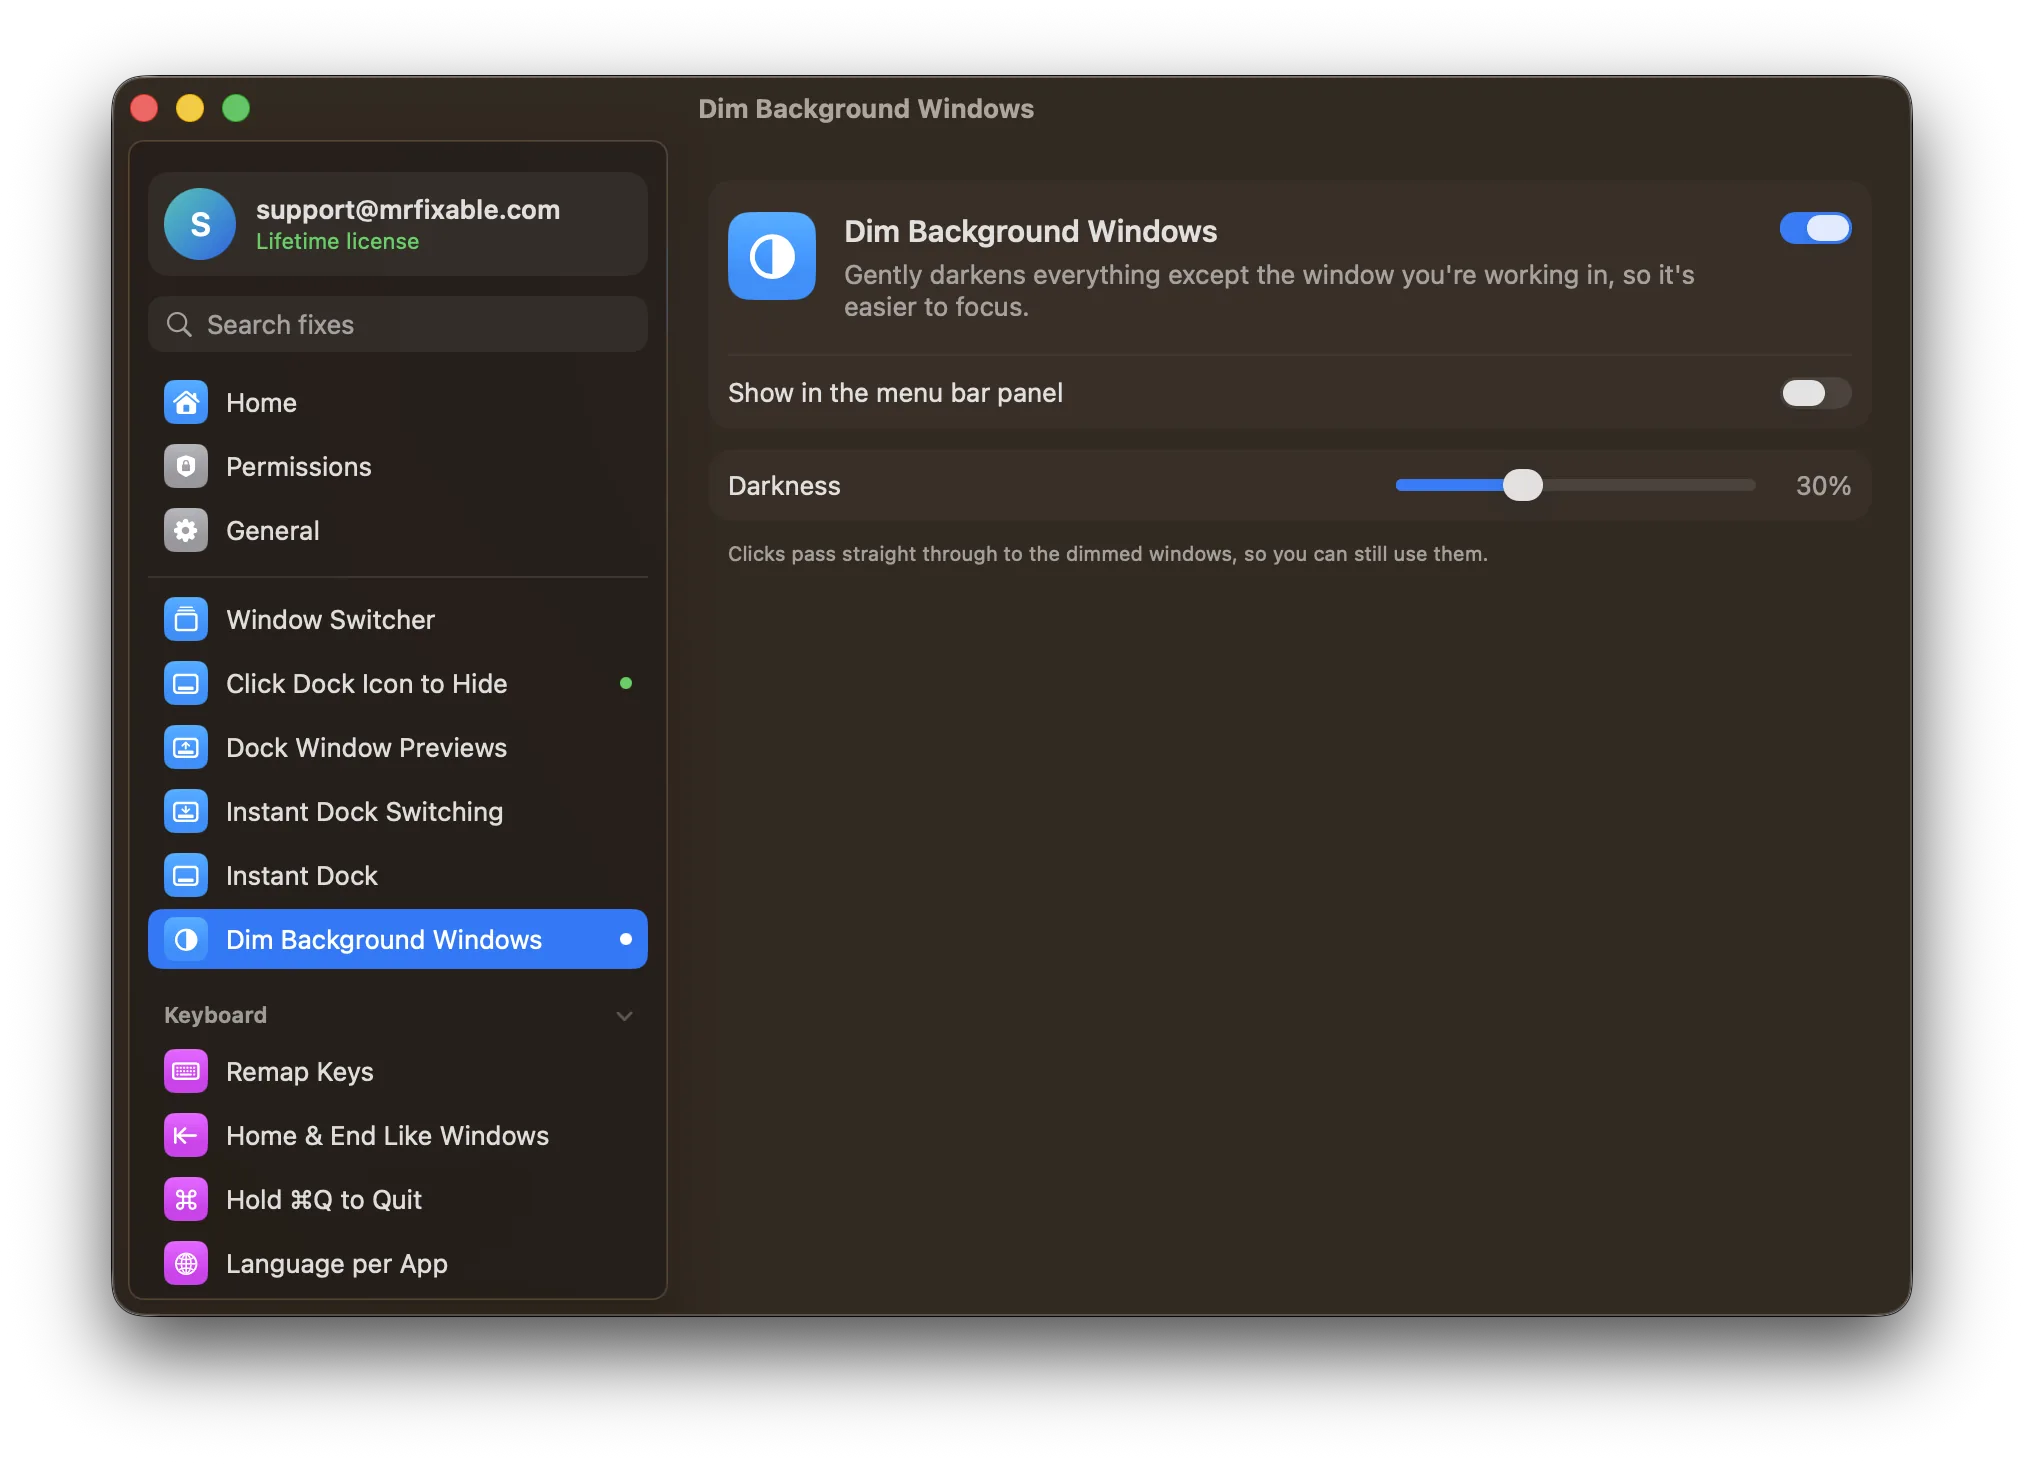Click the large half-circle feature icon

point(772,256)
